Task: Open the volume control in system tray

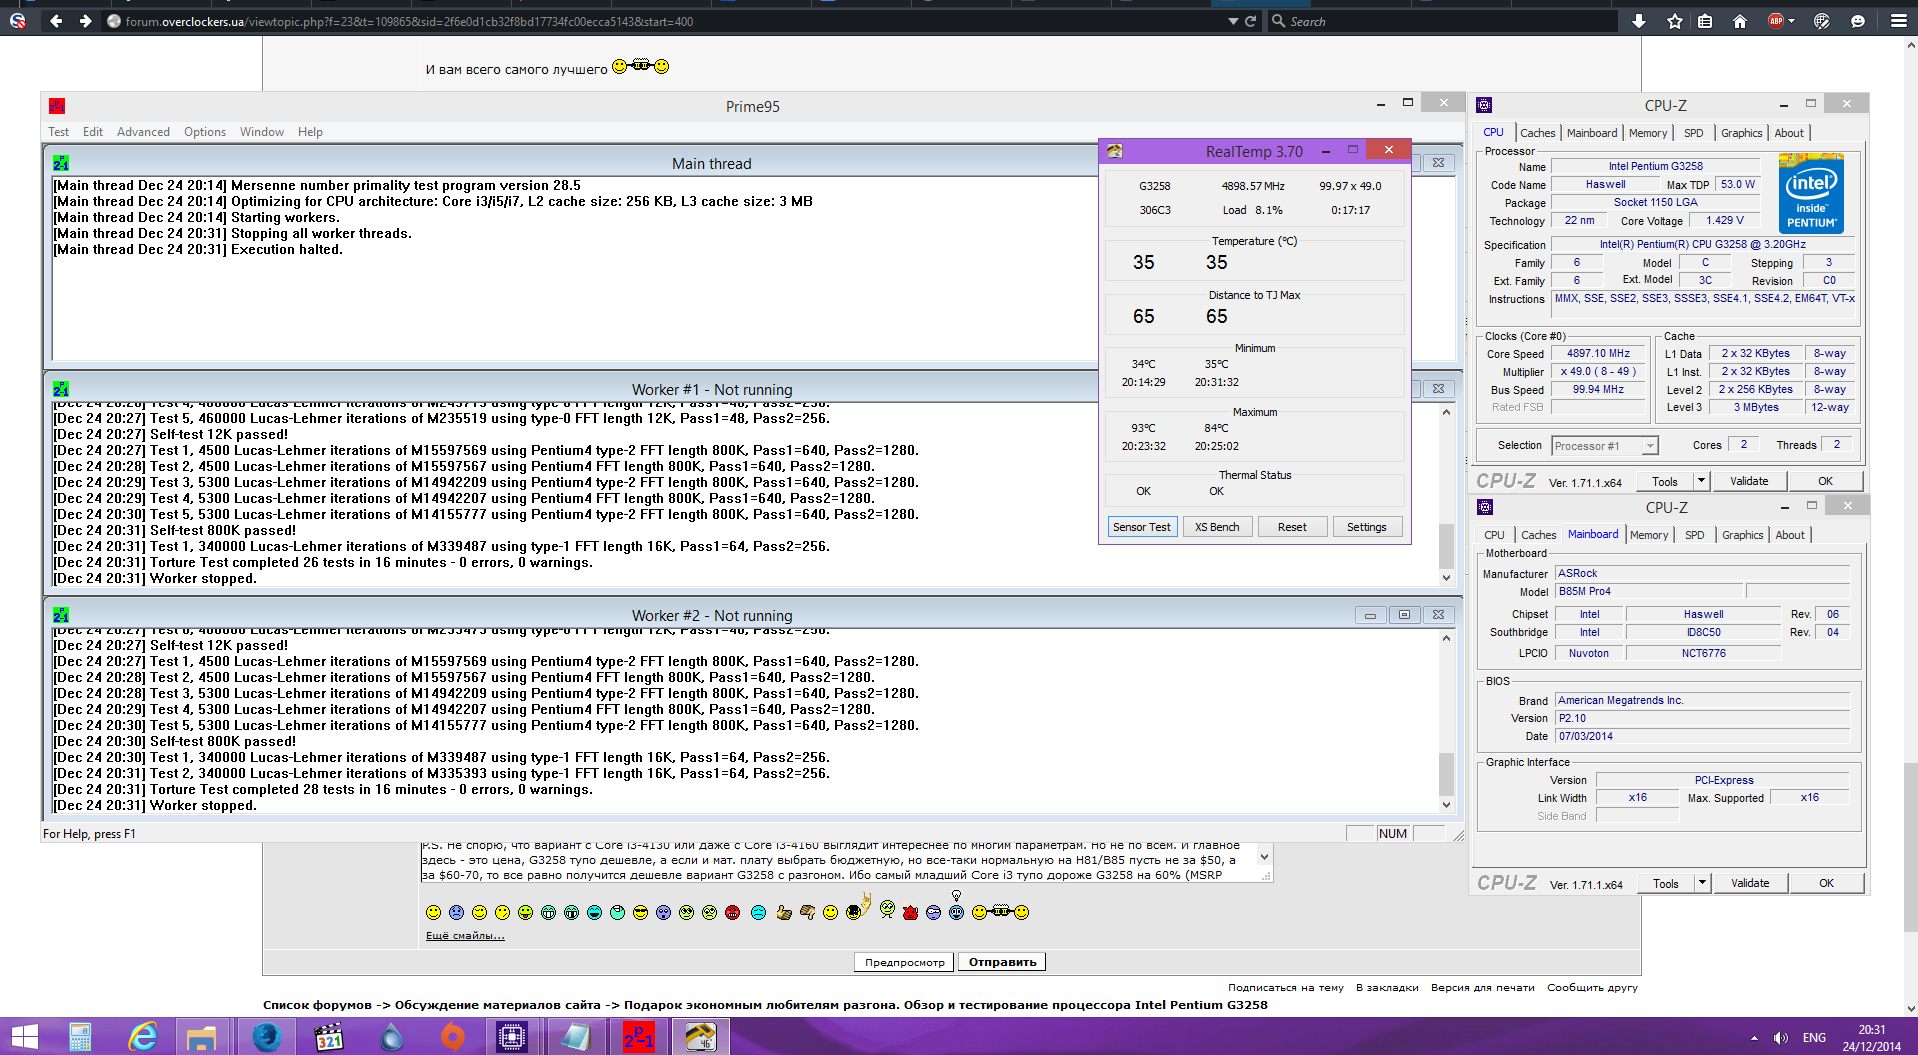Action: (x=1781, y=1038)
